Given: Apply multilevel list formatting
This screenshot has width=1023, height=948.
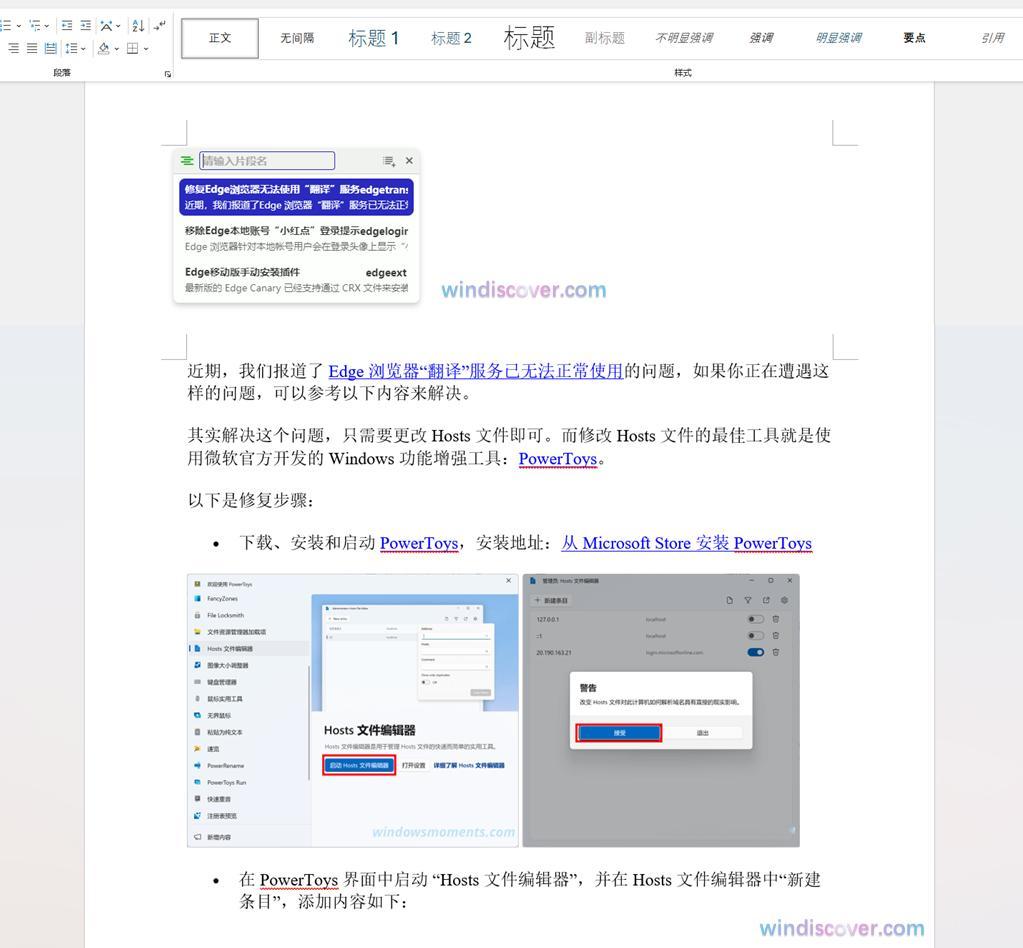Looking at the screenshot, I should tap(35, 26).
